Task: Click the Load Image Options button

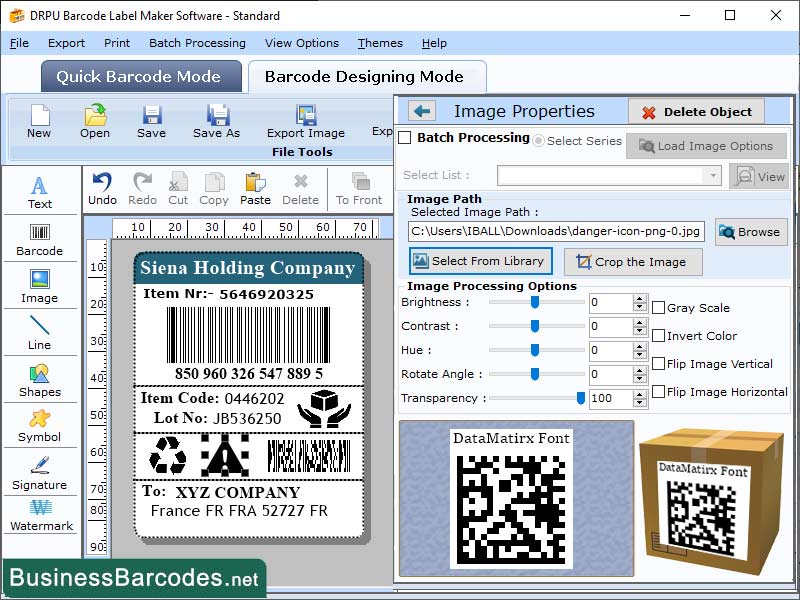Action: pyautogui.click(x=706, y=146)
